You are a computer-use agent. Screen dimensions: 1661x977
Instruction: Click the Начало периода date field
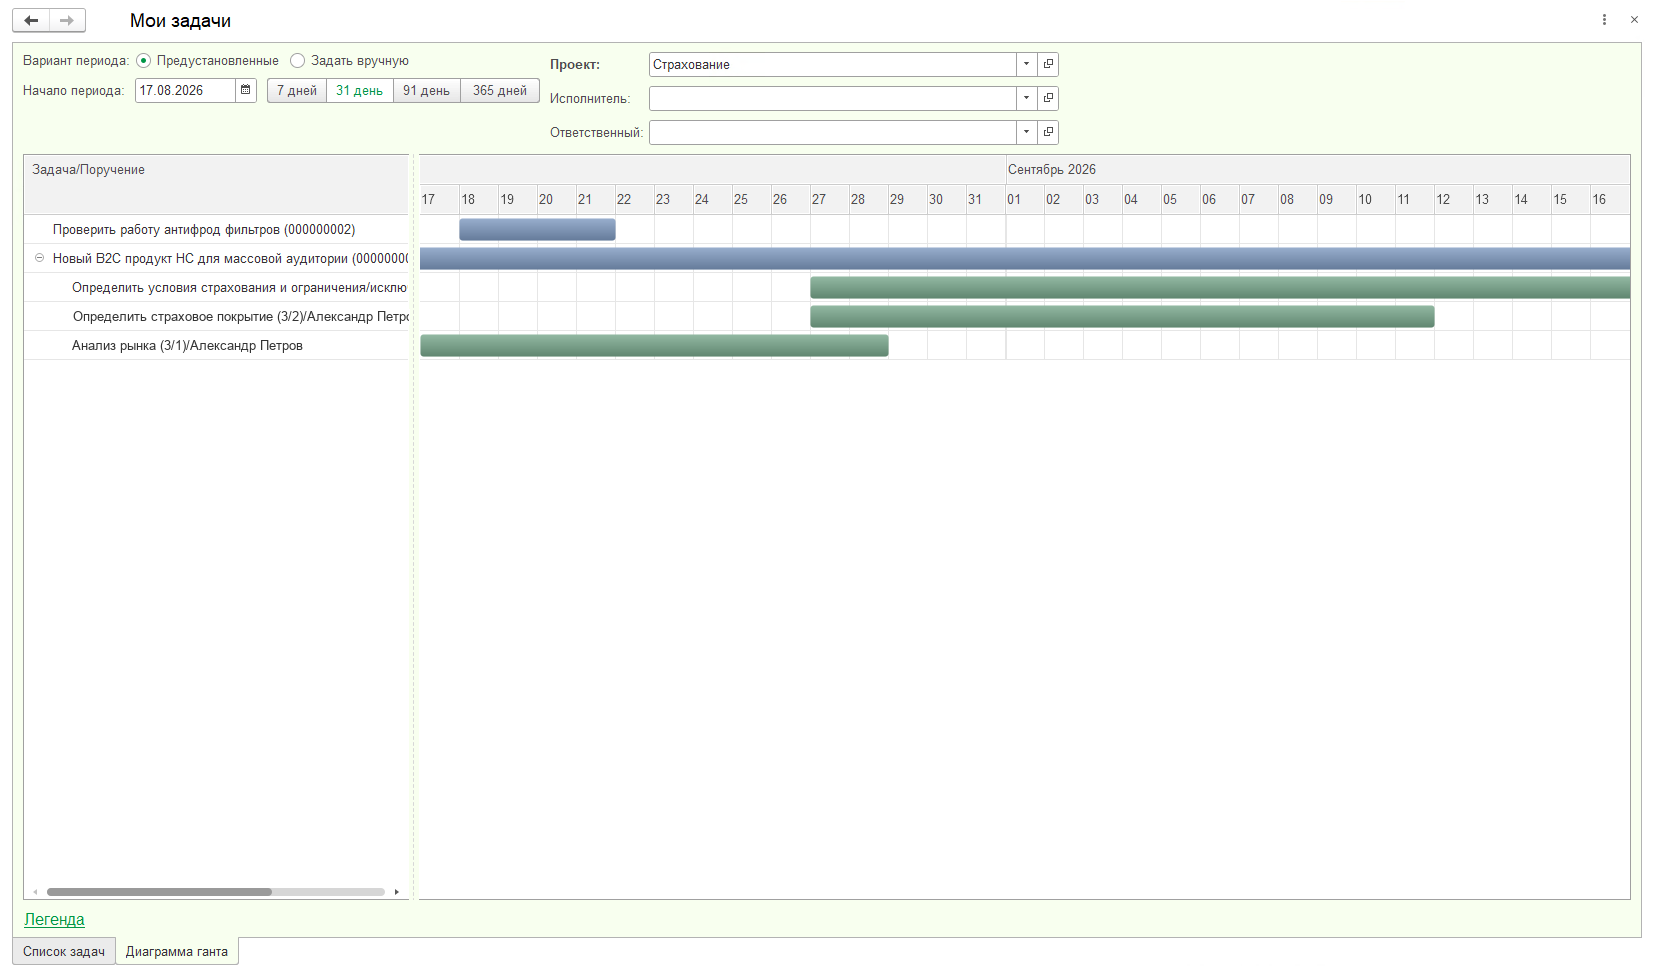[x=186, y=90]
